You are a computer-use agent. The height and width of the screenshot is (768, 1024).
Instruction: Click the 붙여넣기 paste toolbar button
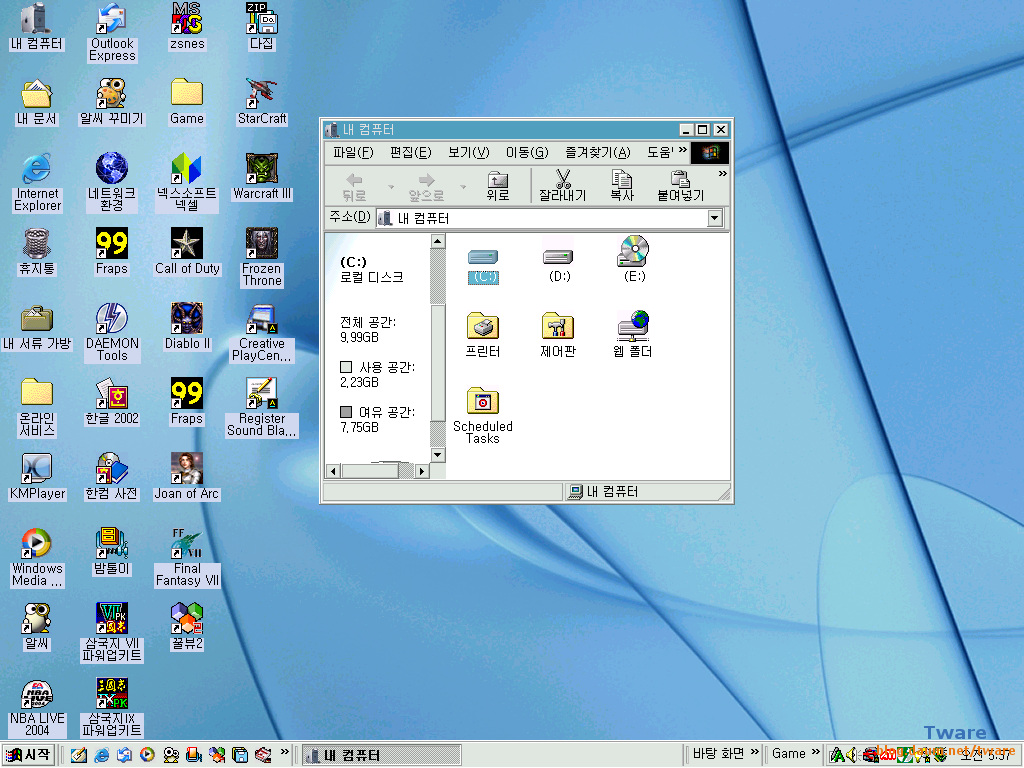tap(680, 187)
